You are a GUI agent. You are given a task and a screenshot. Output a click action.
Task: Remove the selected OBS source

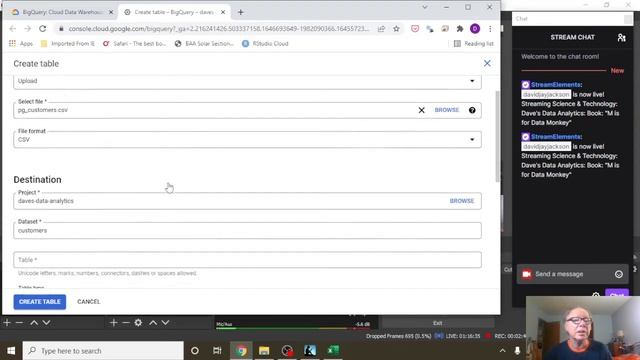pyautogui.click(x=126, y=323)
